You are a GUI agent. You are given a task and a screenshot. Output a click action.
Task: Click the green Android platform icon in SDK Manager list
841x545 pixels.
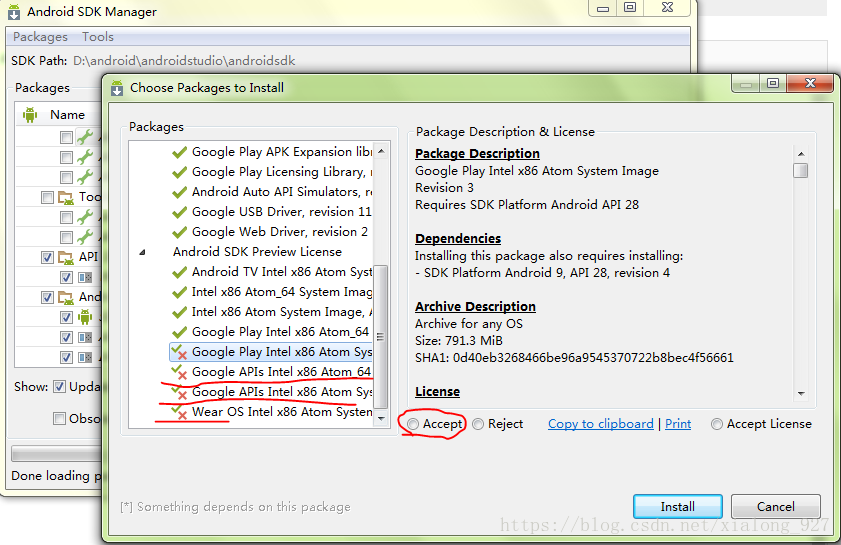coord(85,317)
